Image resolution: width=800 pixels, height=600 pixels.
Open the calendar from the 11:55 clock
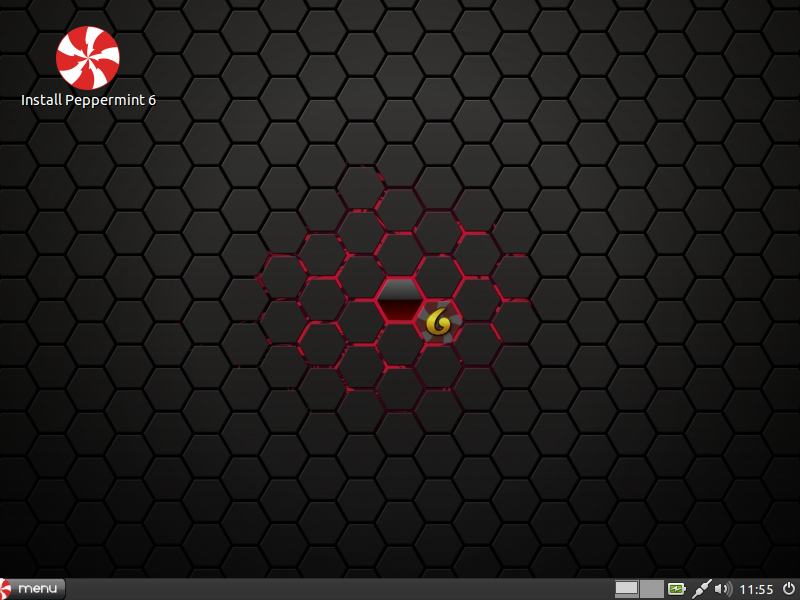[756, 589]
